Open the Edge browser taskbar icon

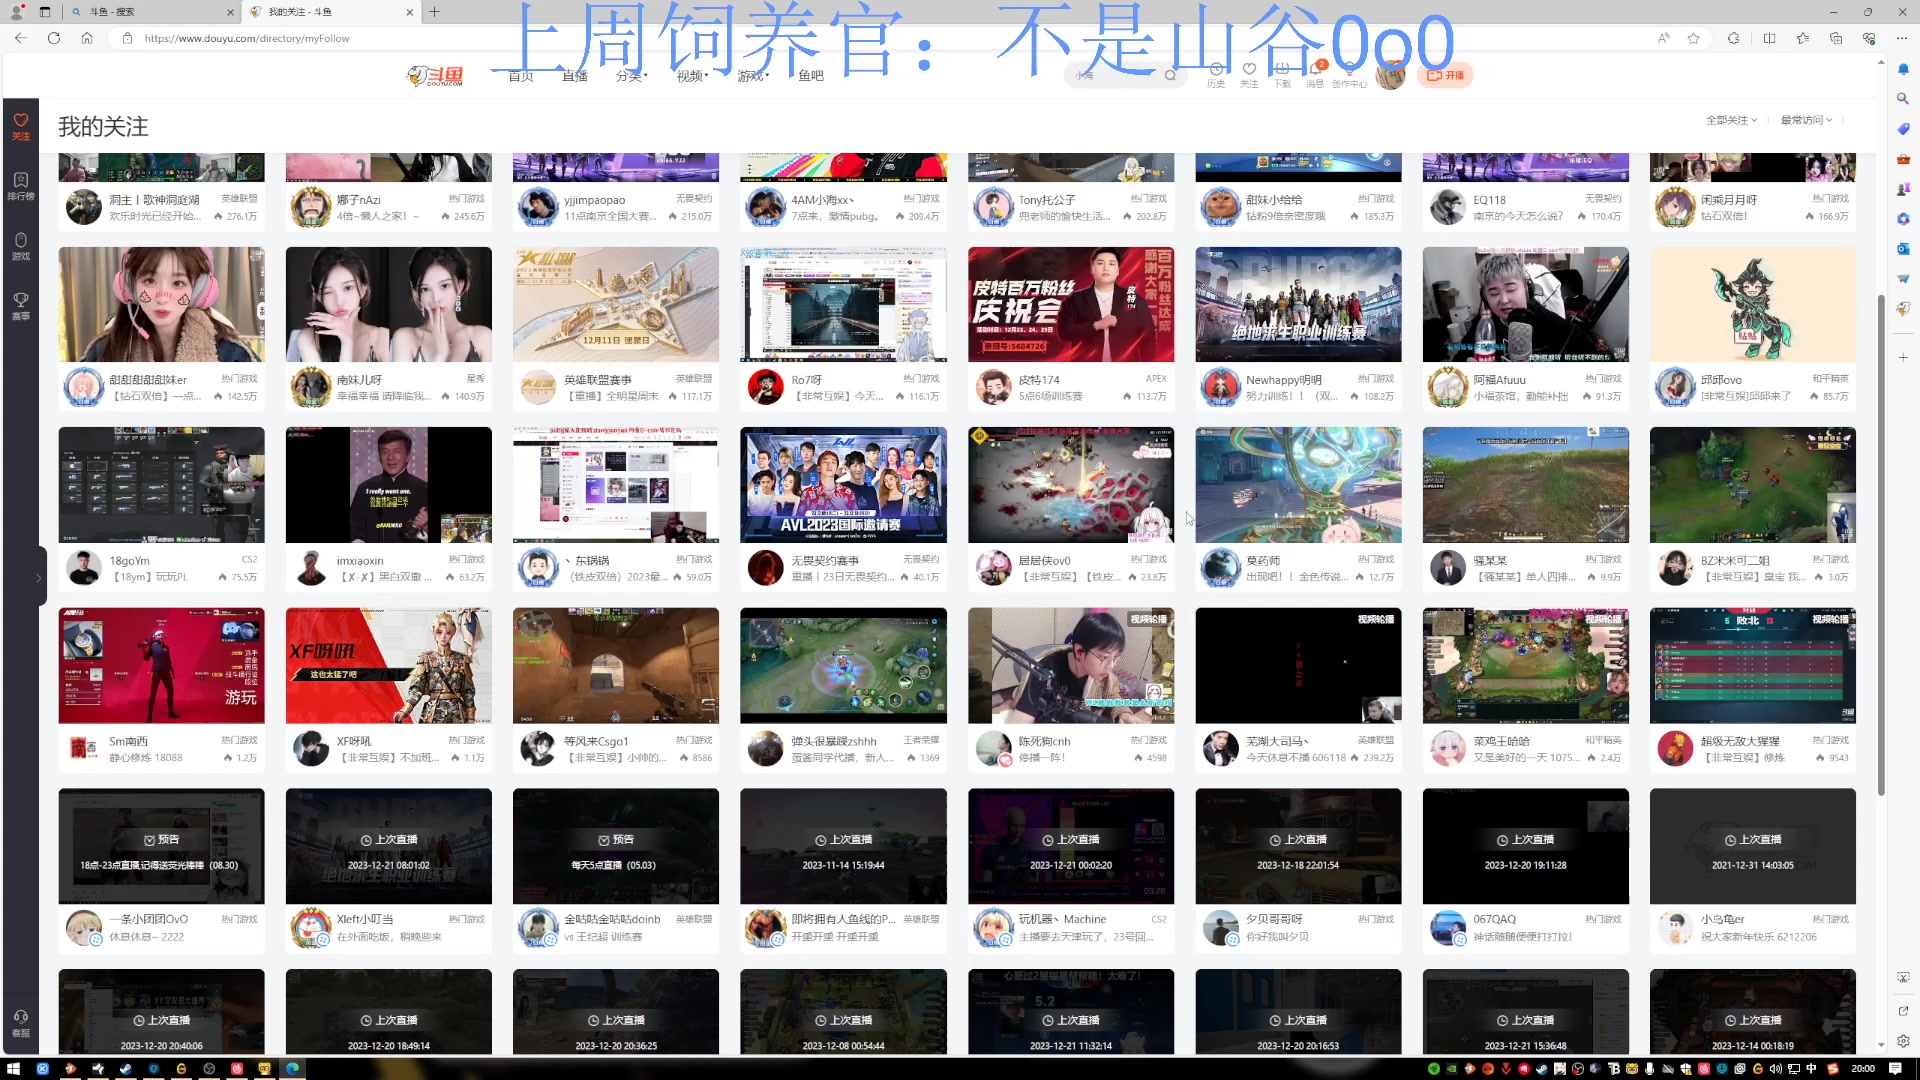click(292, 1068)
